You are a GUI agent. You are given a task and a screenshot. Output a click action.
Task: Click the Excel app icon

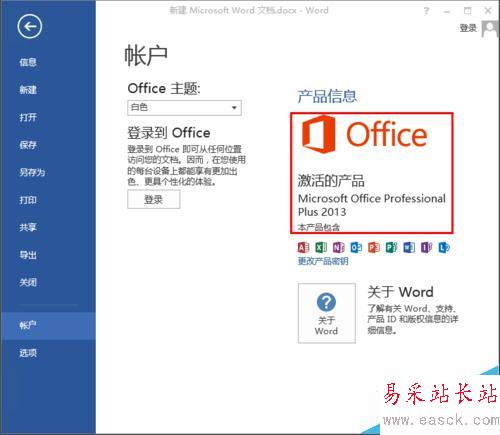click(x=321, y=247)
